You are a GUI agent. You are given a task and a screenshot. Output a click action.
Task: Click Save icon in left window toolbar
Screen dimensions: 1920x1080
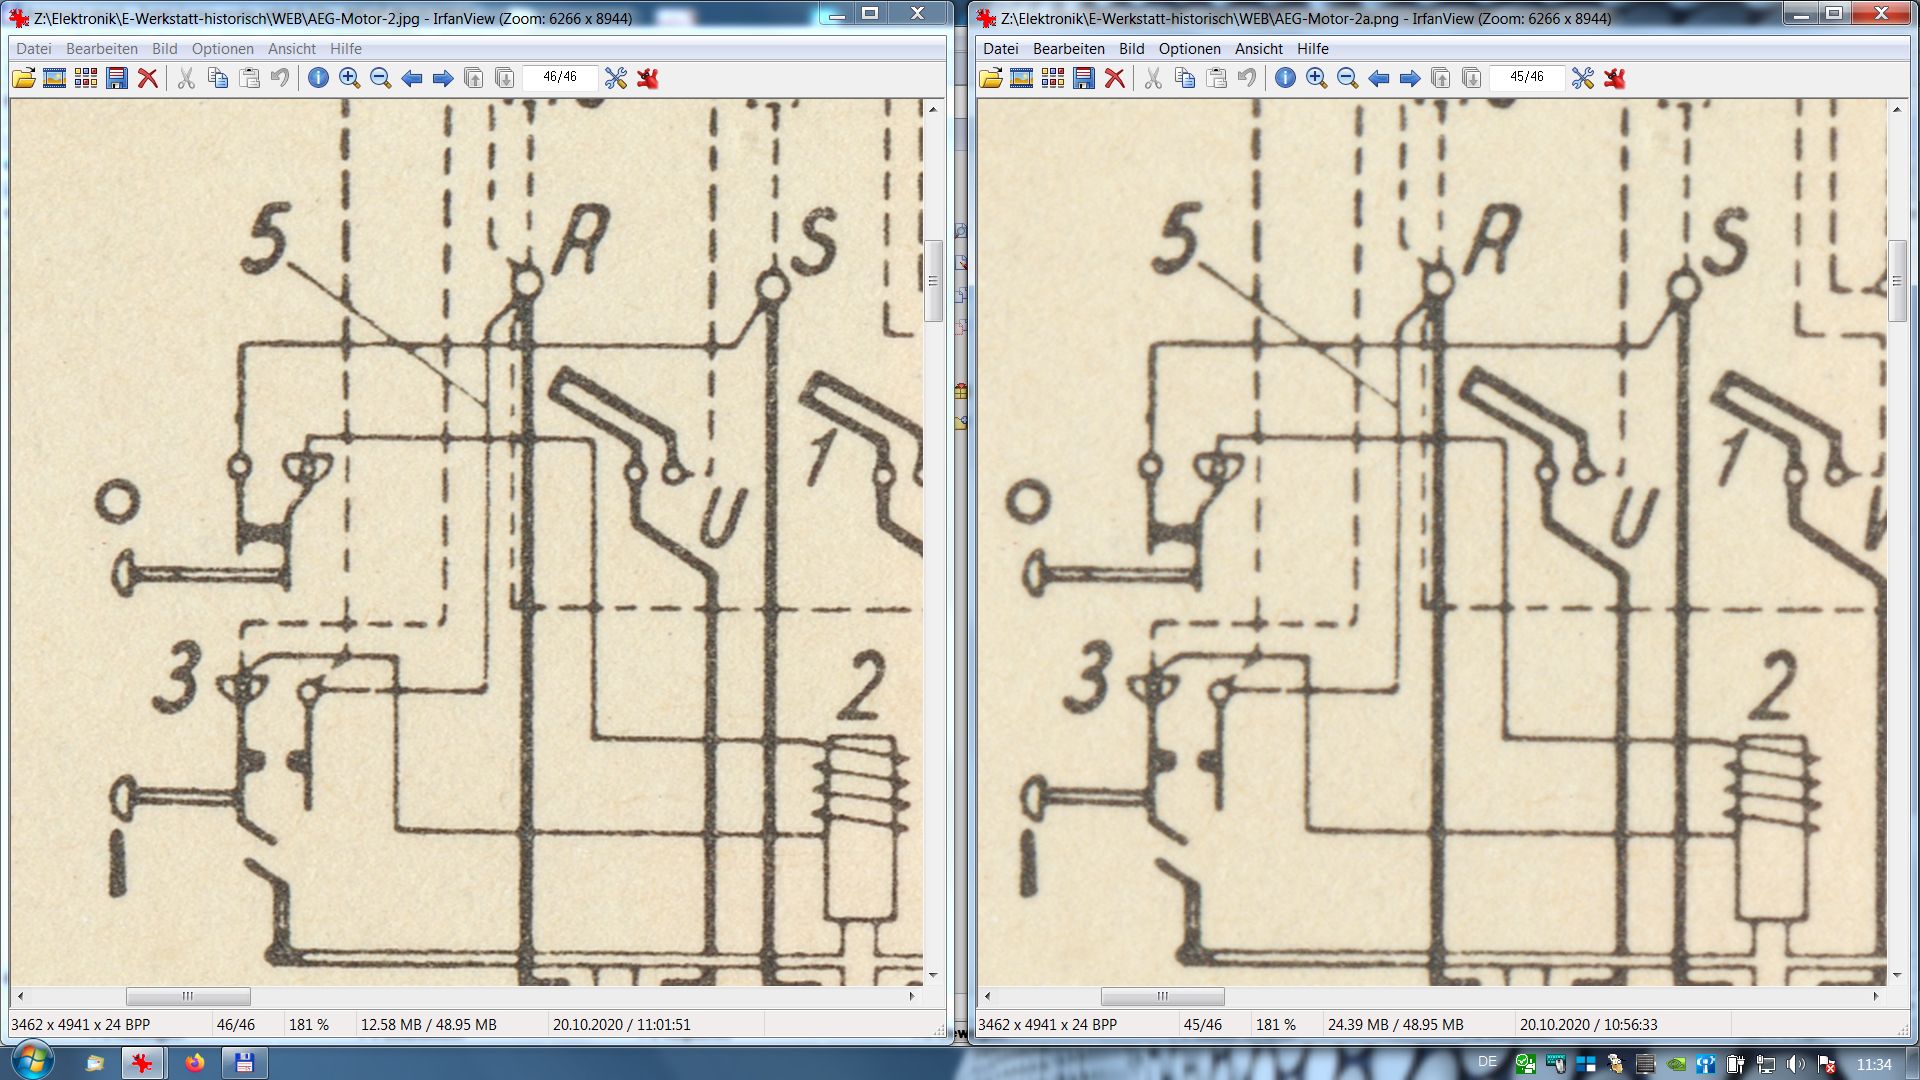pyautogui.click(x=117, y=78)
